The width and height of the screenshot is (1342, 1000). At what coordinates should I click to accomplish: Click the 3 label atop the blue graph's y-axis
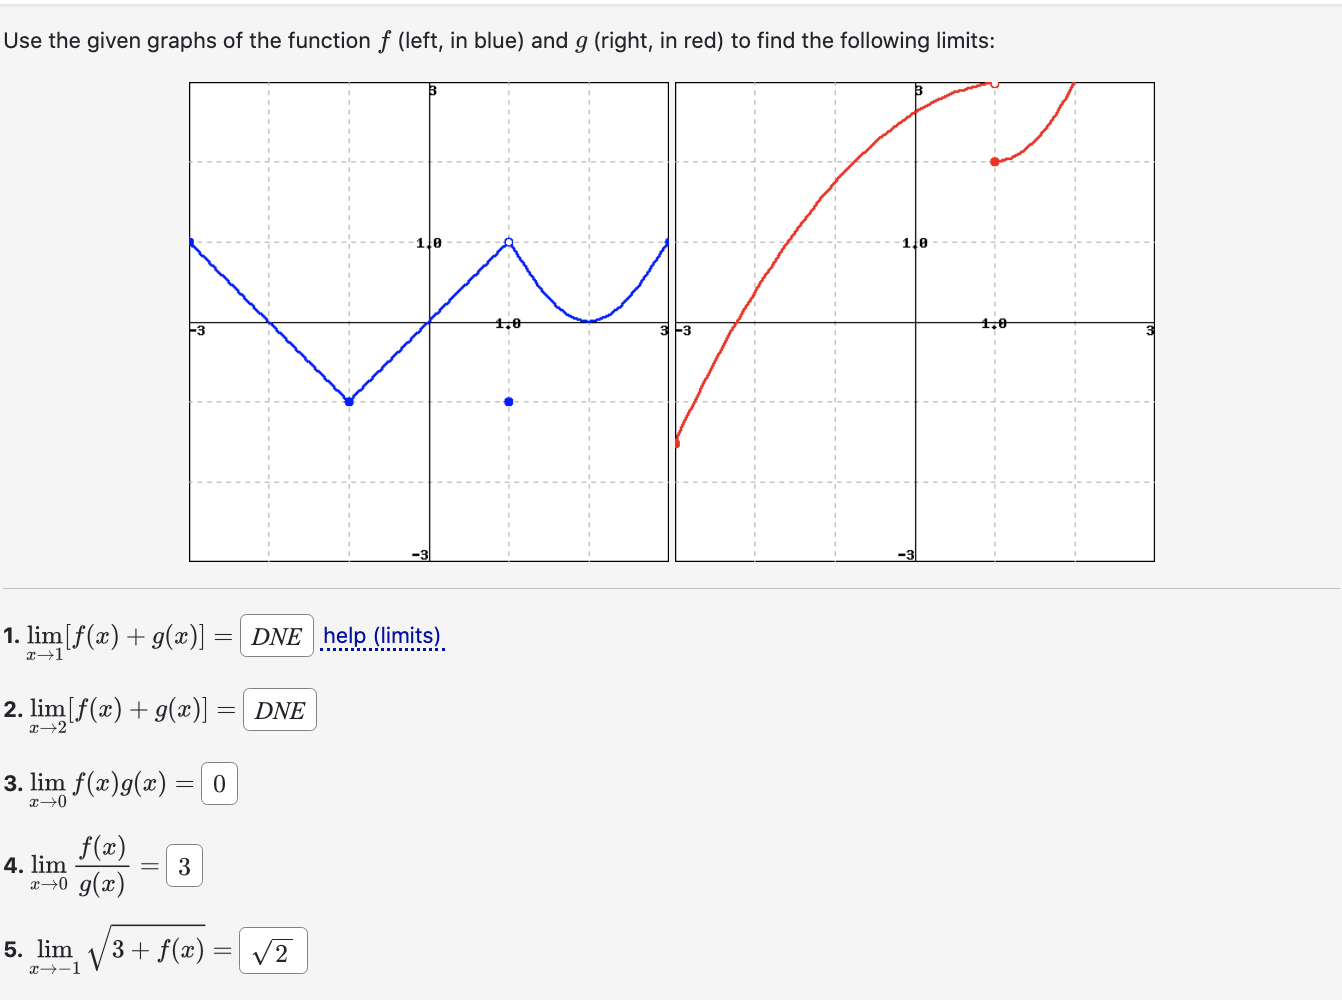(x=432, y=90)
